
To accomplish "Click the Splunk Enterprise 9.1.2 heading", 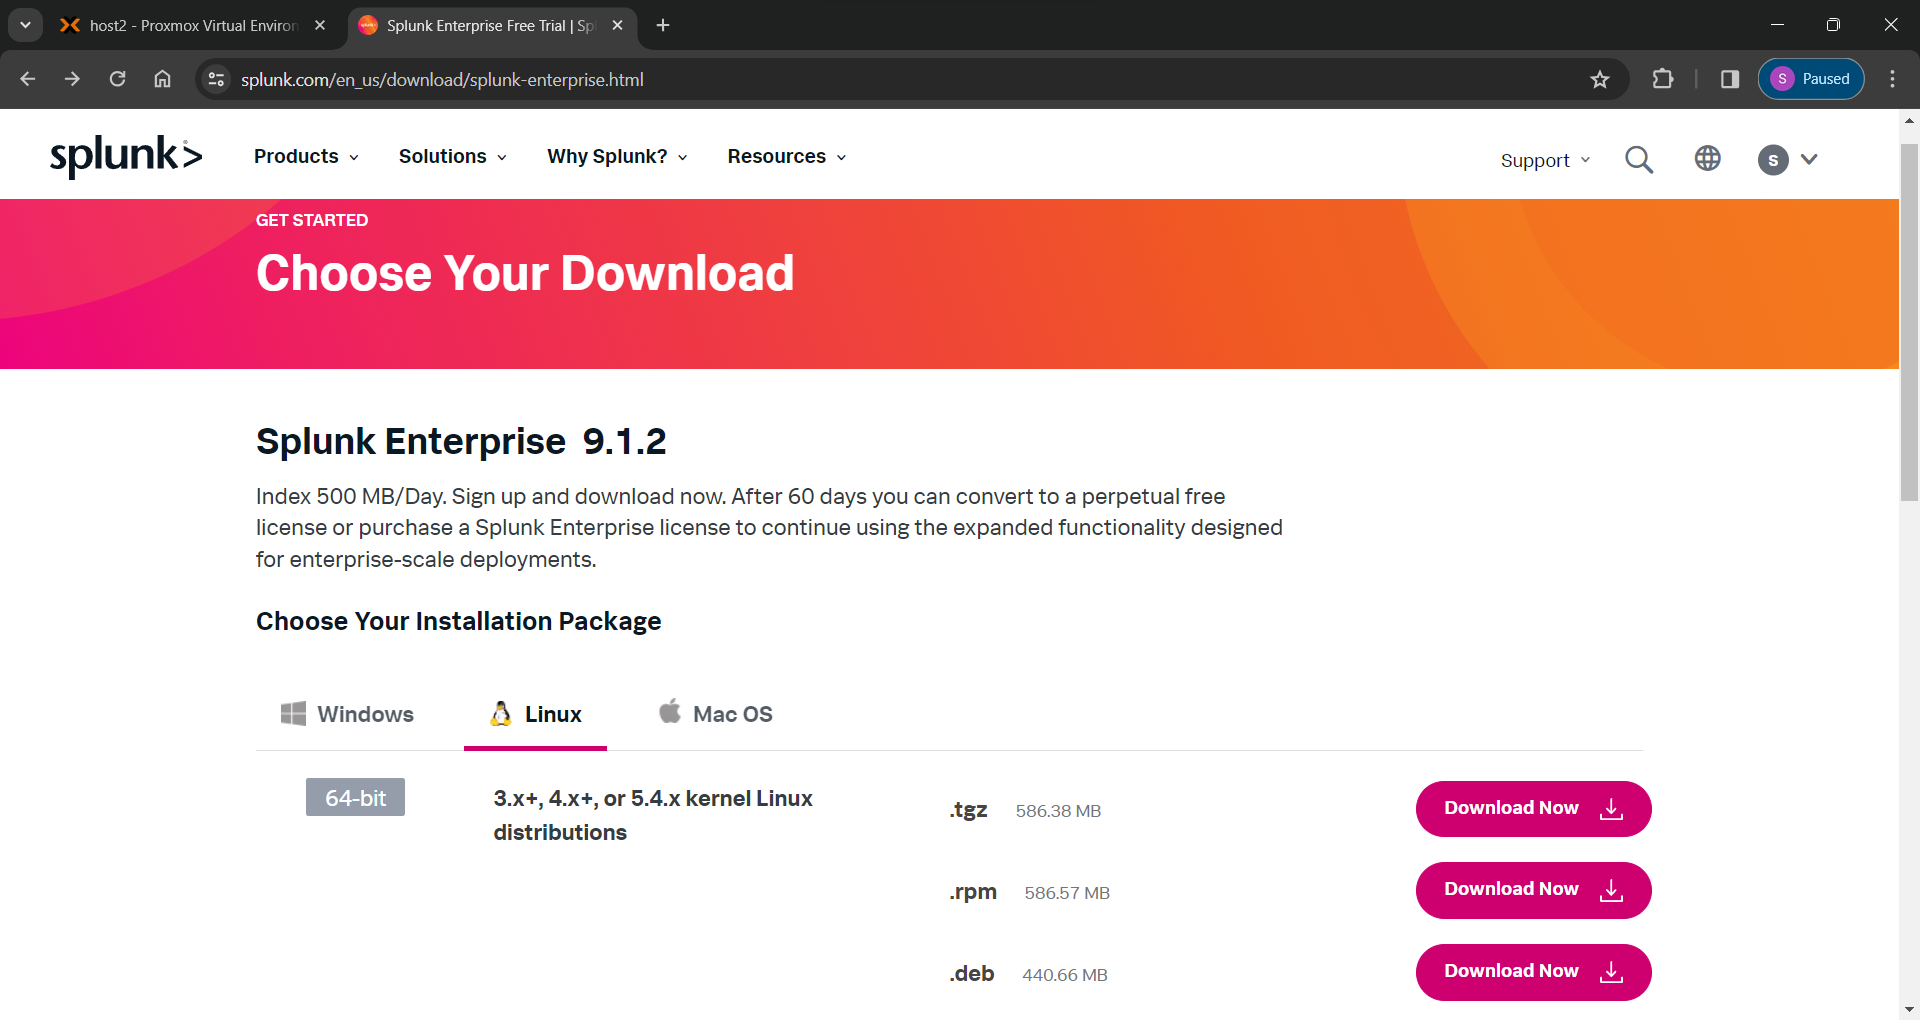I will (x=461, y=441).
